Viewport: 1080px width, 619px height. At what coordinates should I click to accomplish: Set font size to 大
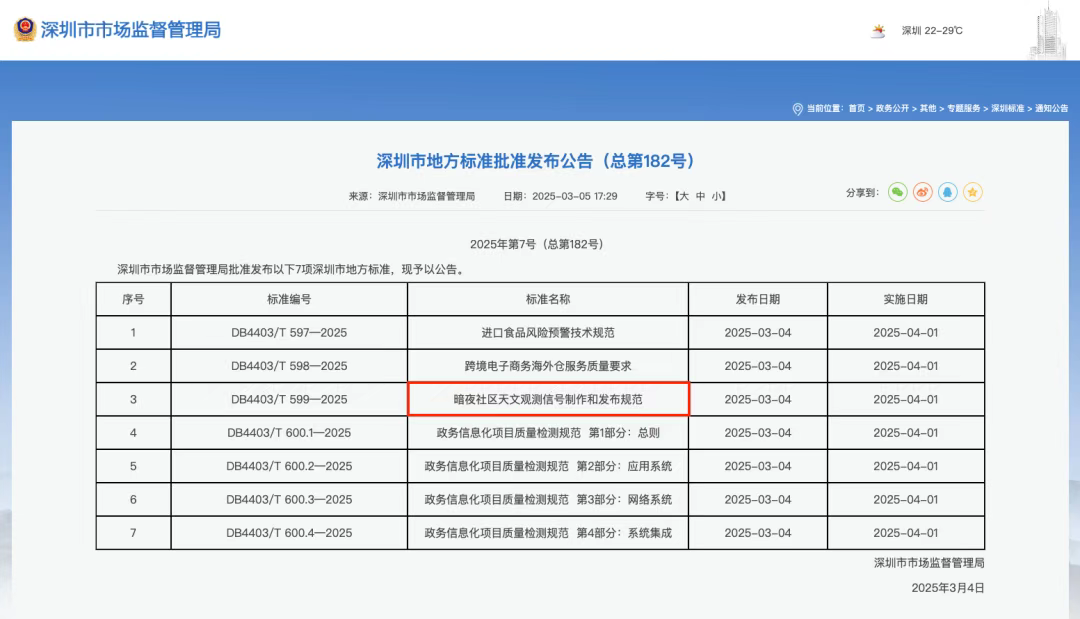tap(684, 196)
